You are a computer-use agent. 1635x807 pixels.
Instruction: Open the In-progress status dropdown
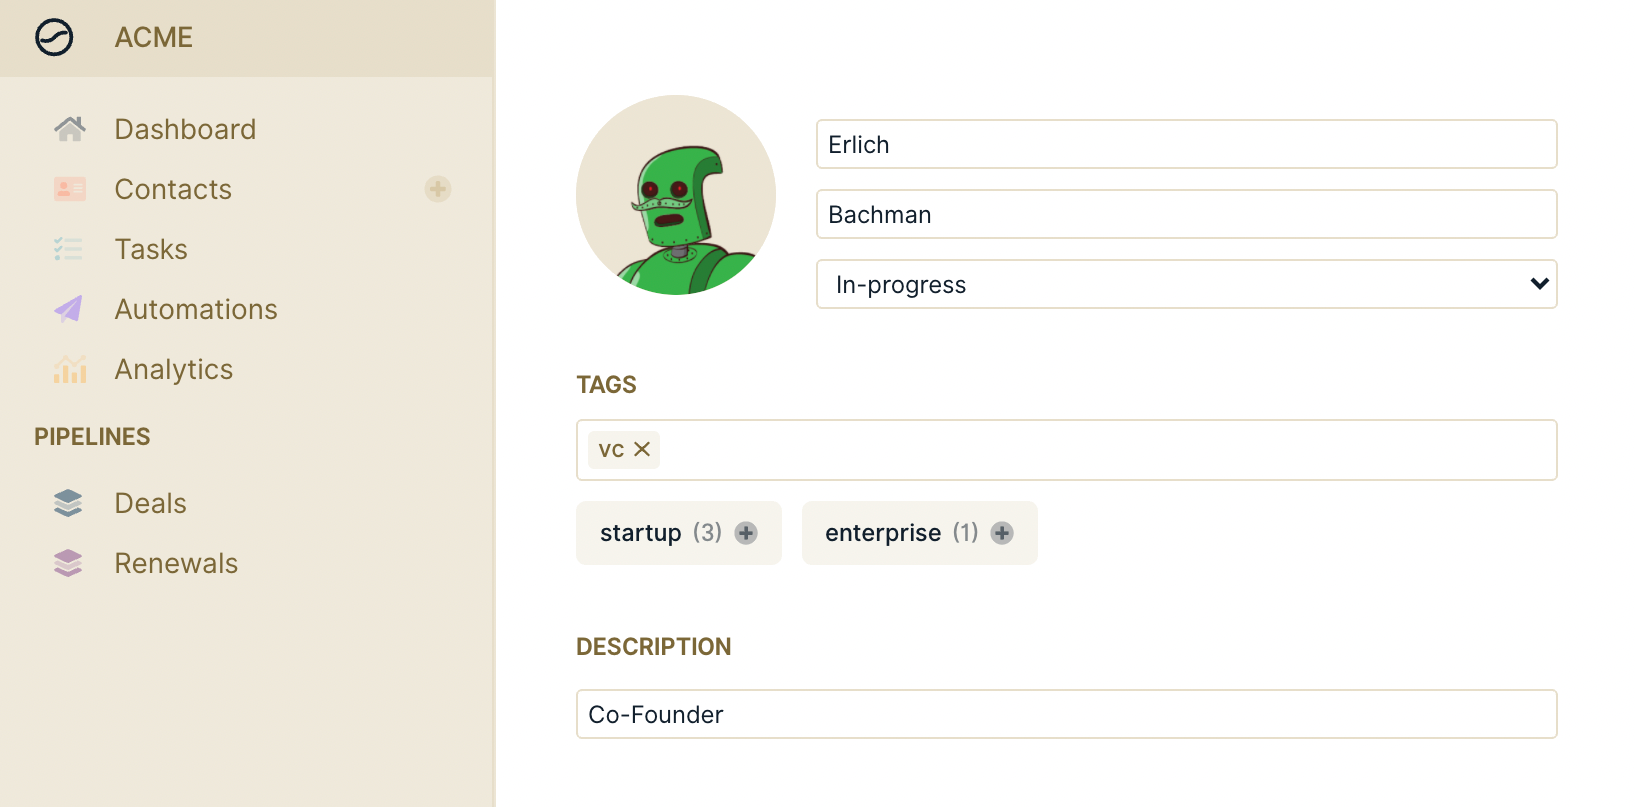pyautogui.click(x=1187, y=284)
